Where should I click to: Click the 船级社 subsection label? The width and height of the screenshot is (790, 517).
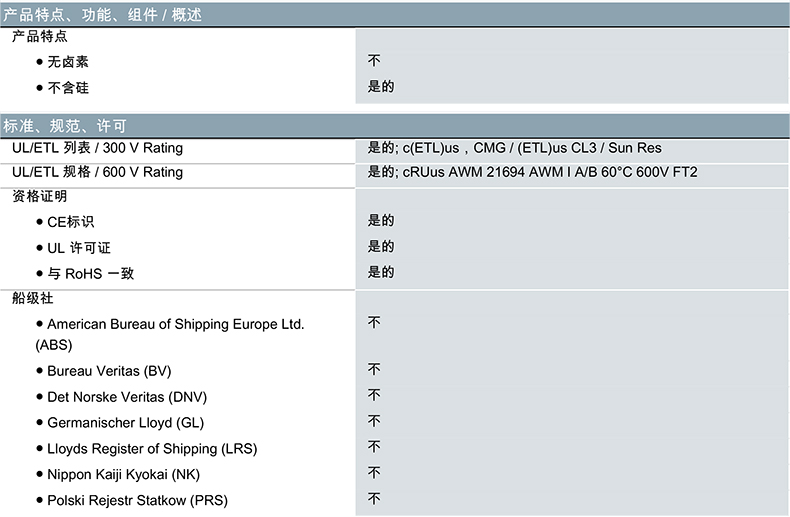coord(32,298)
